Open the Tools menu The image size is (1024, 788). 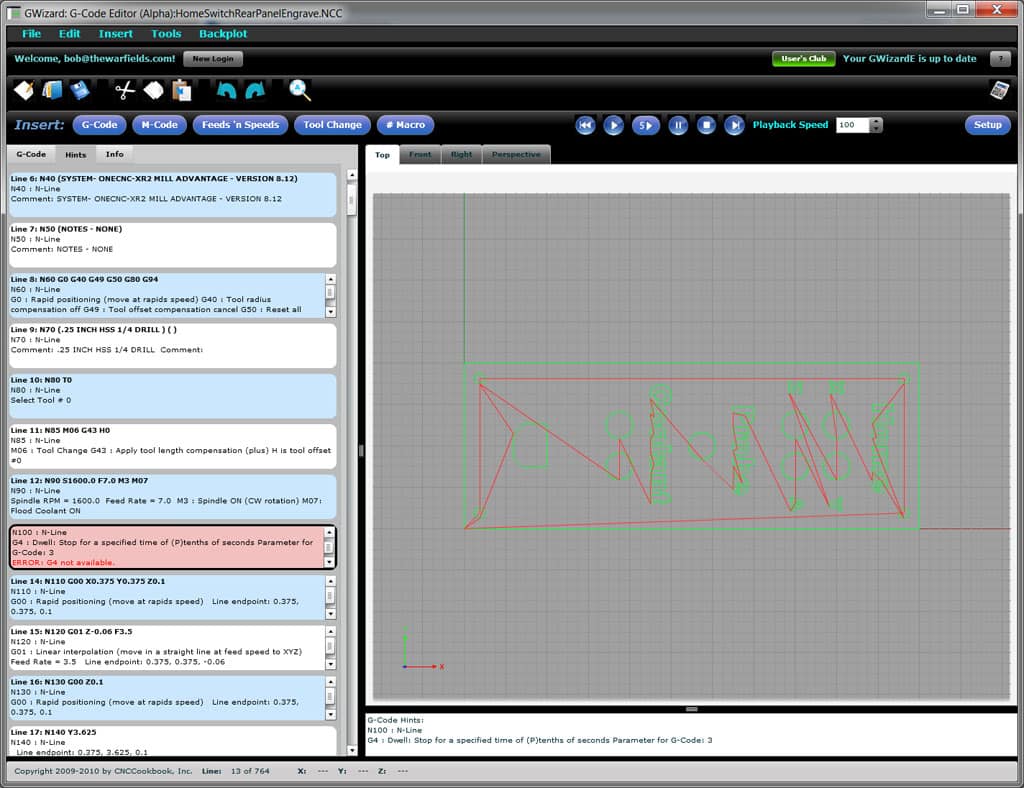tap(166, 33)
